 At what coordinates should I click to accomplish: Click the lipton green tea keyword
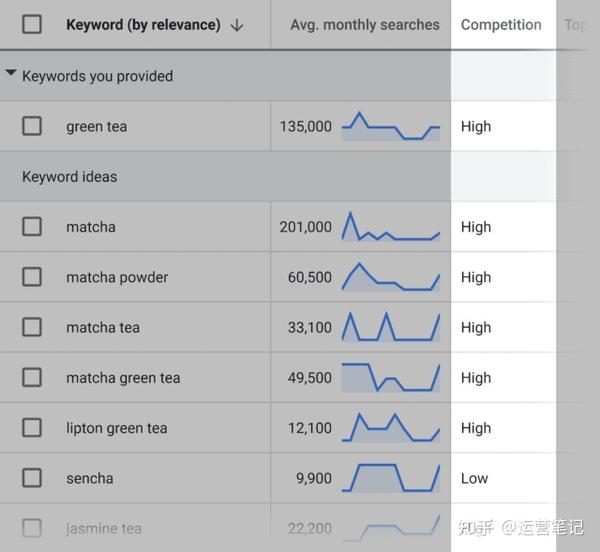pos(116,428)
